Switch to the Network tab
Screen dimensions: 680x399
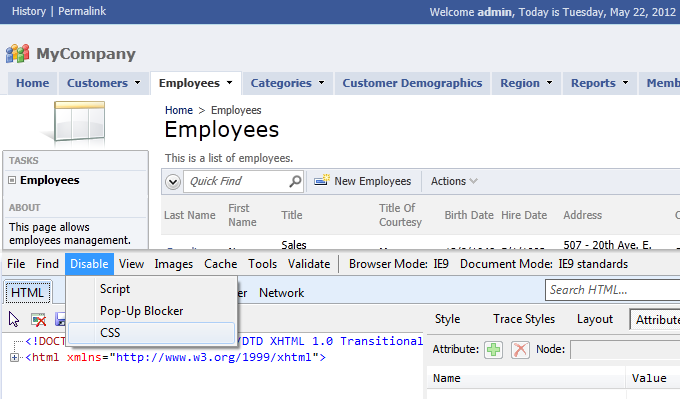click(281, 293)
